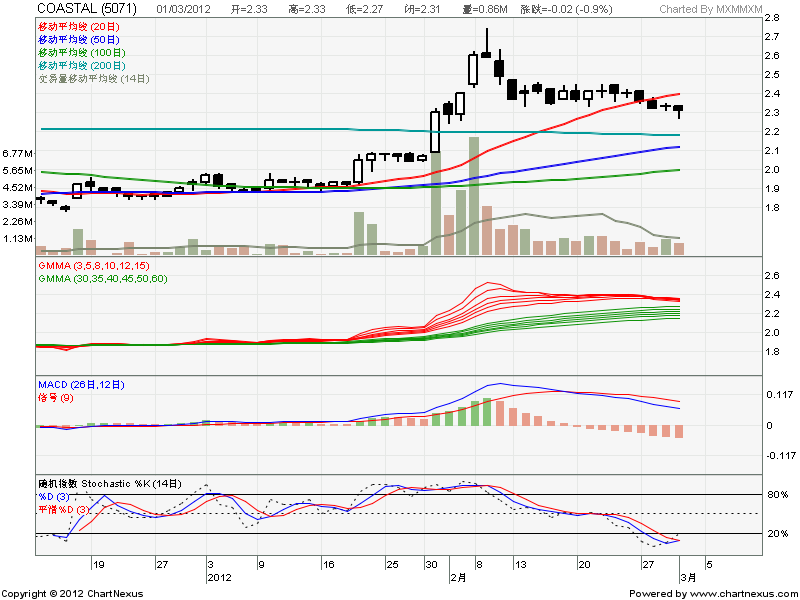The image size is (800, 600).
Task: Select the MACD (26日,12日) indicator label
Action: 82,384
